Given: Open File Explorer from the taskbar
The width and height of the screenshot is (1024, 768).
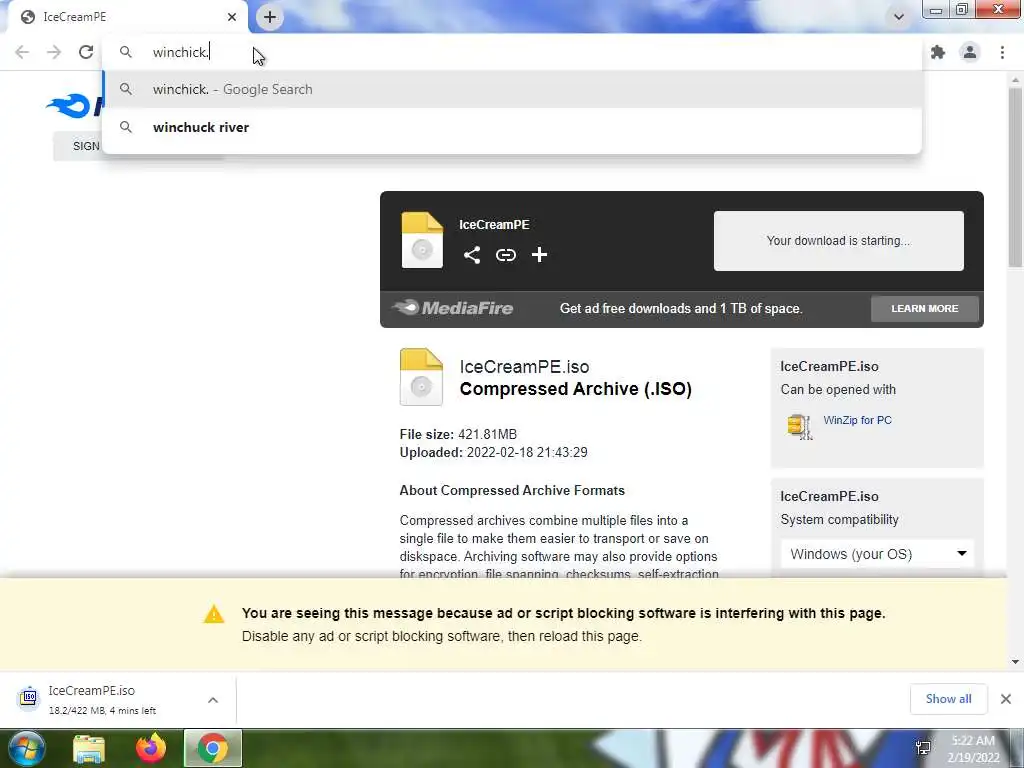Looking at the screenshot, I should point(89,748).
